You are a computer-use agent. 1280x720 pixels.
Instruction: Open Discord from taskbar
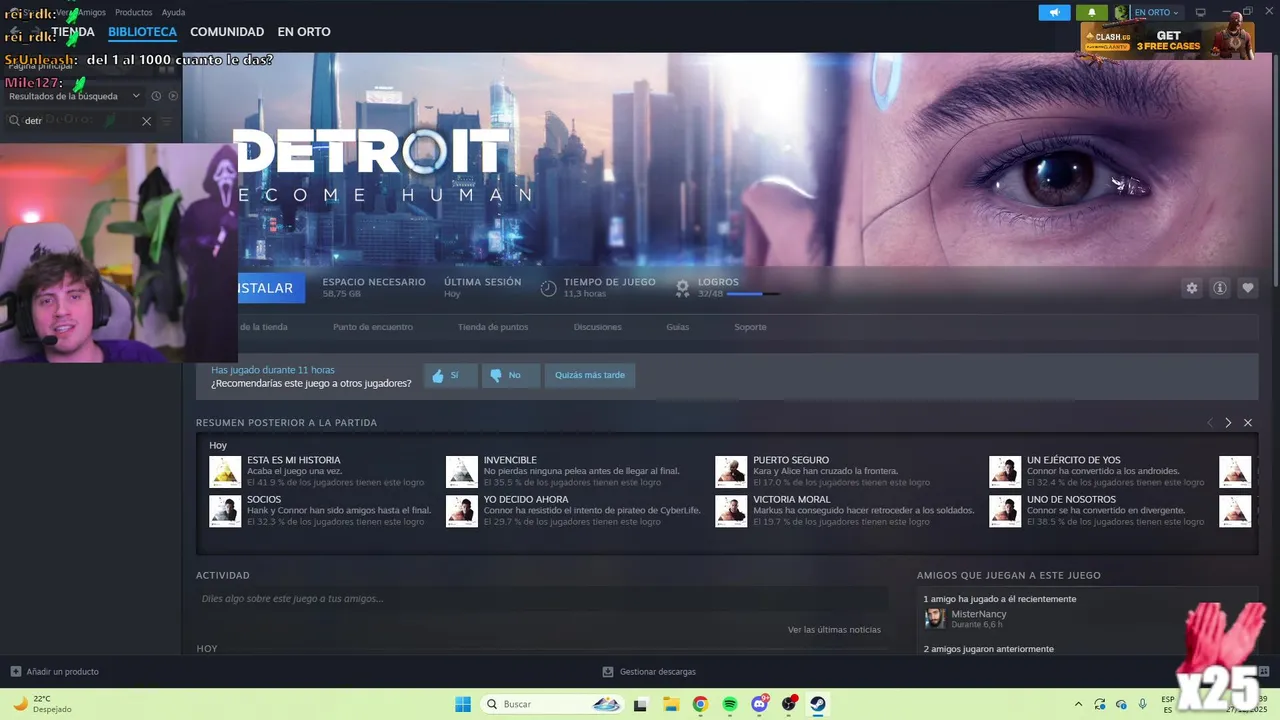[760, 704]
